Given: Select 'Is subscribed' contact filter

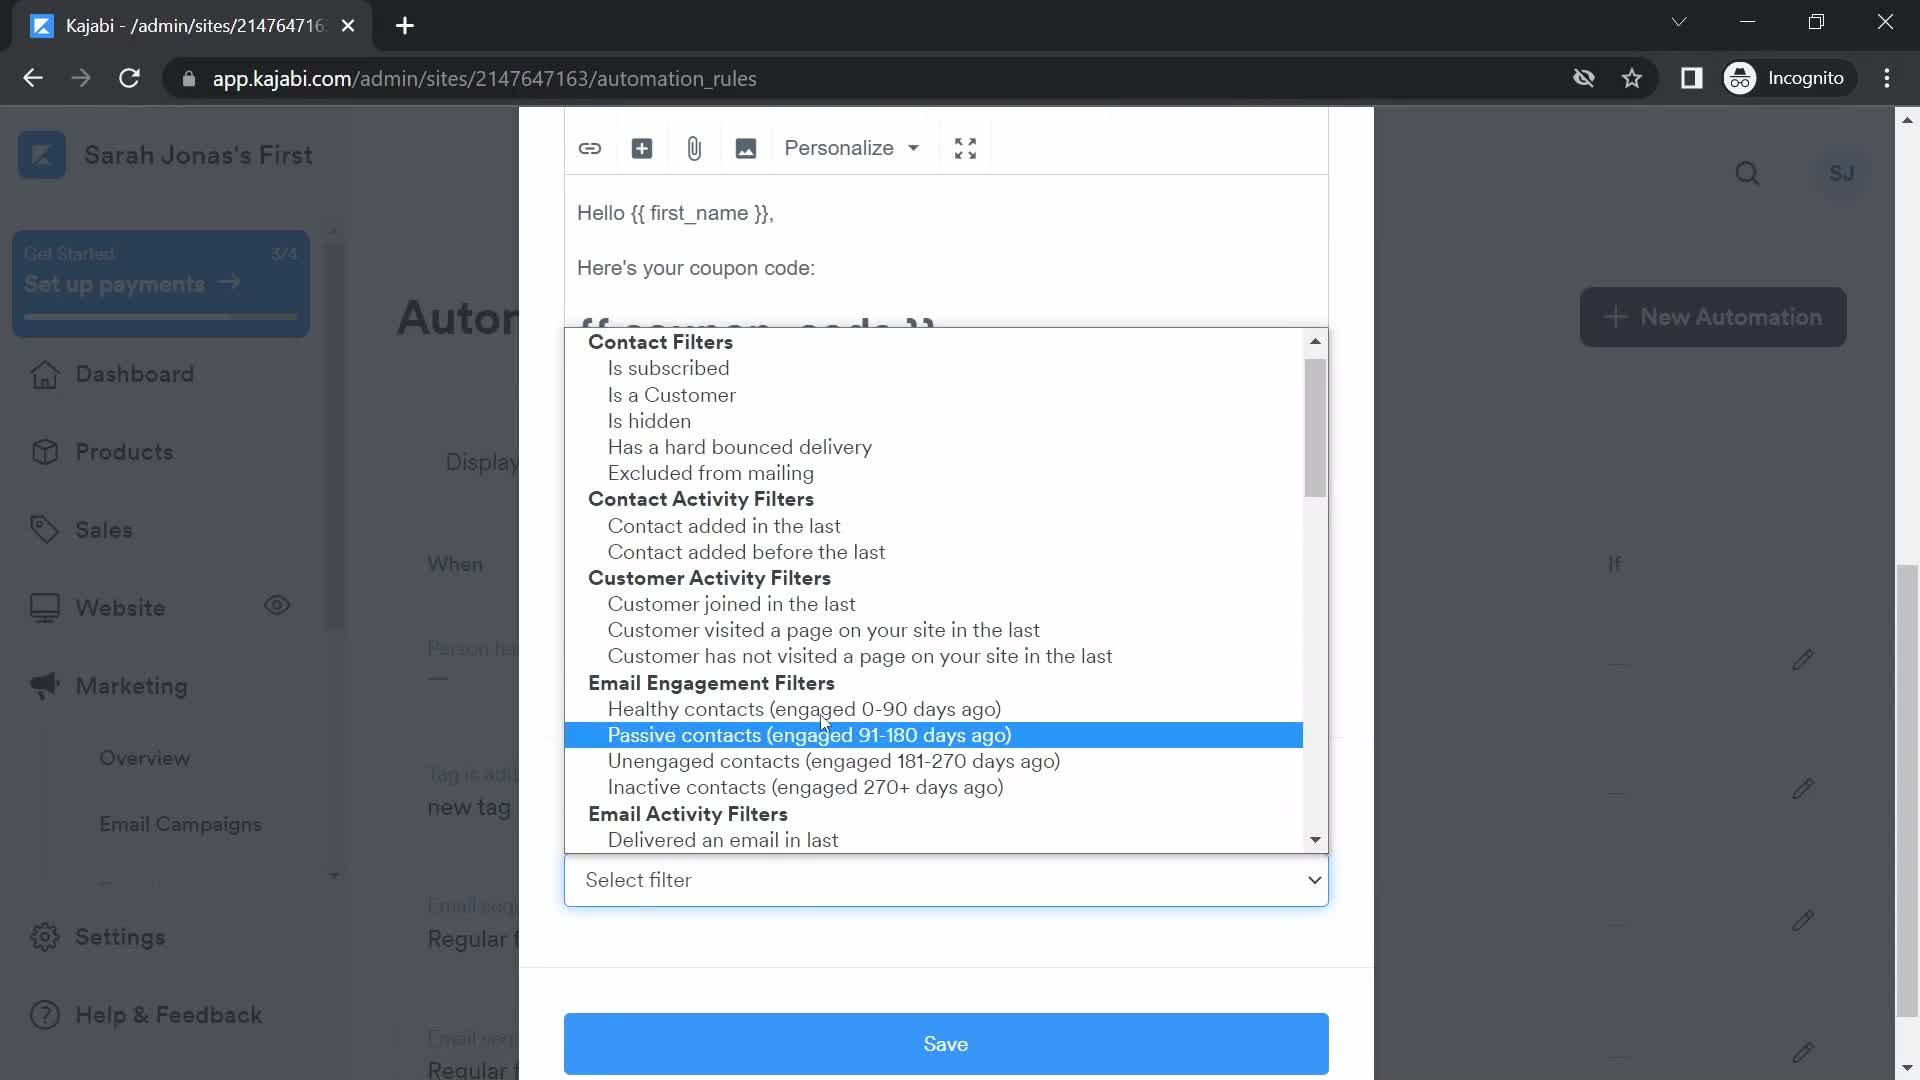Looking at the screenshot, I should pos(670,368).
